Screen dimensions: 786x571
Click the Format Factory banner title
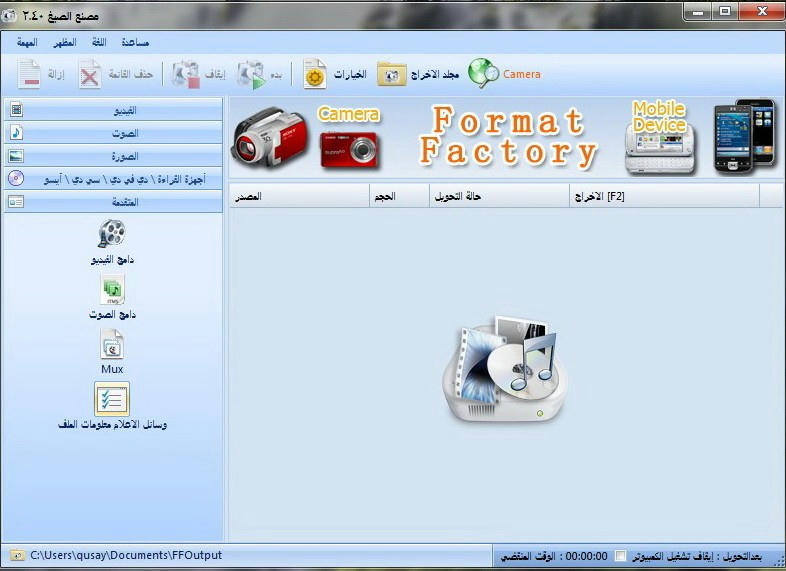click(x=508, y=136)
